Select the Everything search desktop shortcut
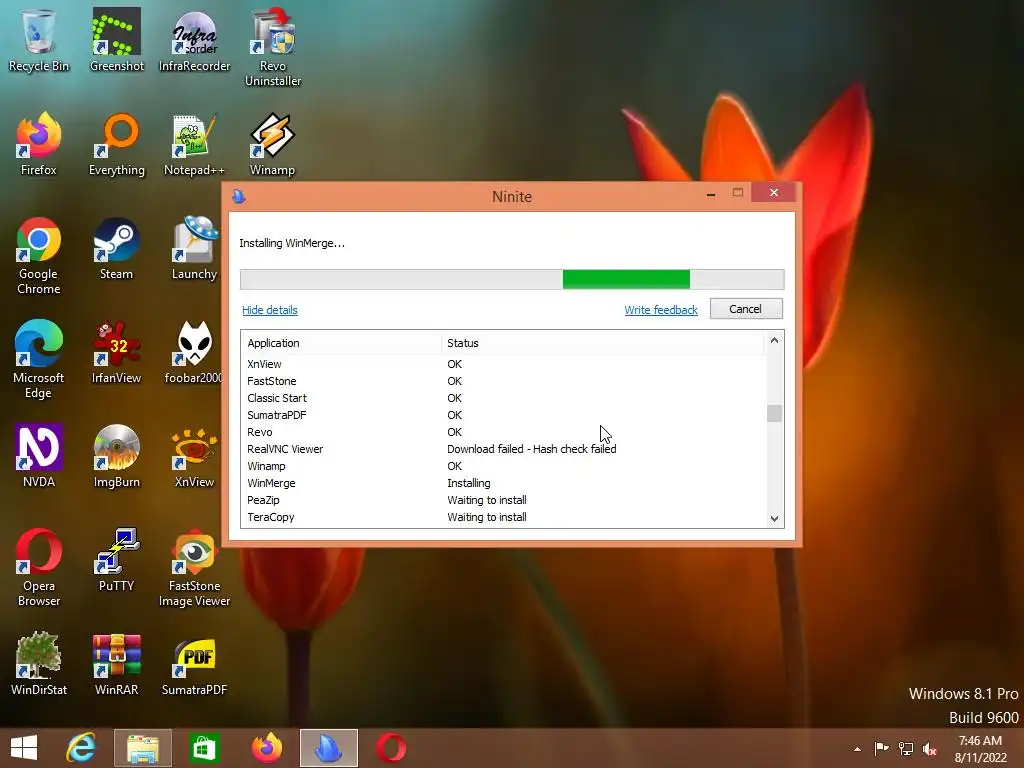This screenshot has height=768, width=1024. click(116, 144)
